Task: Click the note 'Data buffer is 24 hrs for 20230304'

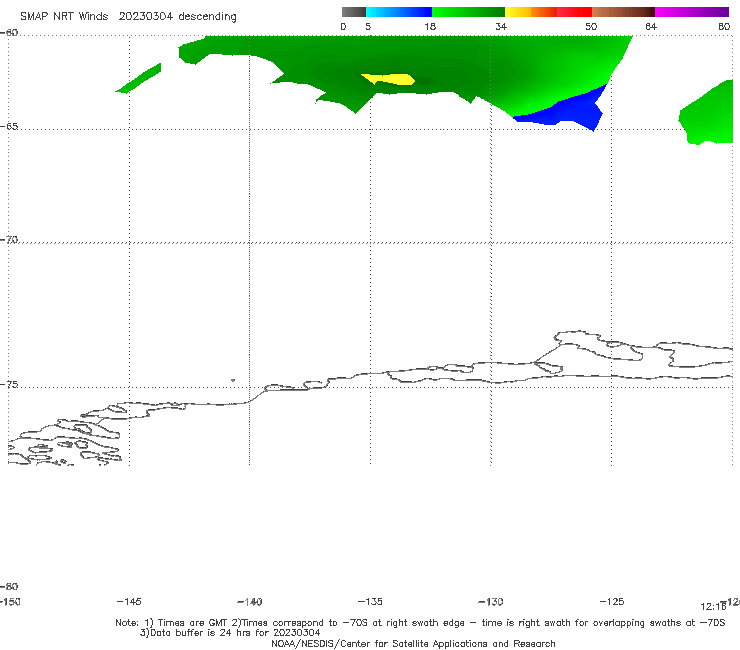Action: (x=230, y=633)
